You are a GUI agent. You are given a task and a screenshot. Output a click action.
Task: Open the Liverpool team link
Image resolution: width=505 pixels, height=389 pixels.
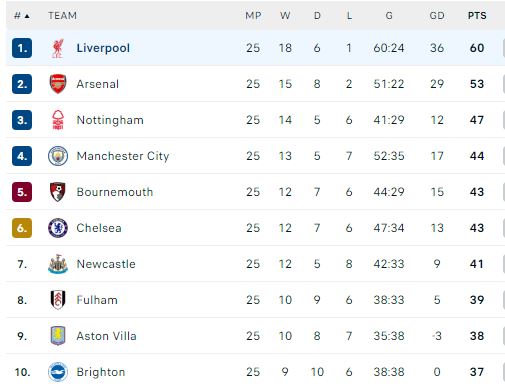click(x=103, y=48)
